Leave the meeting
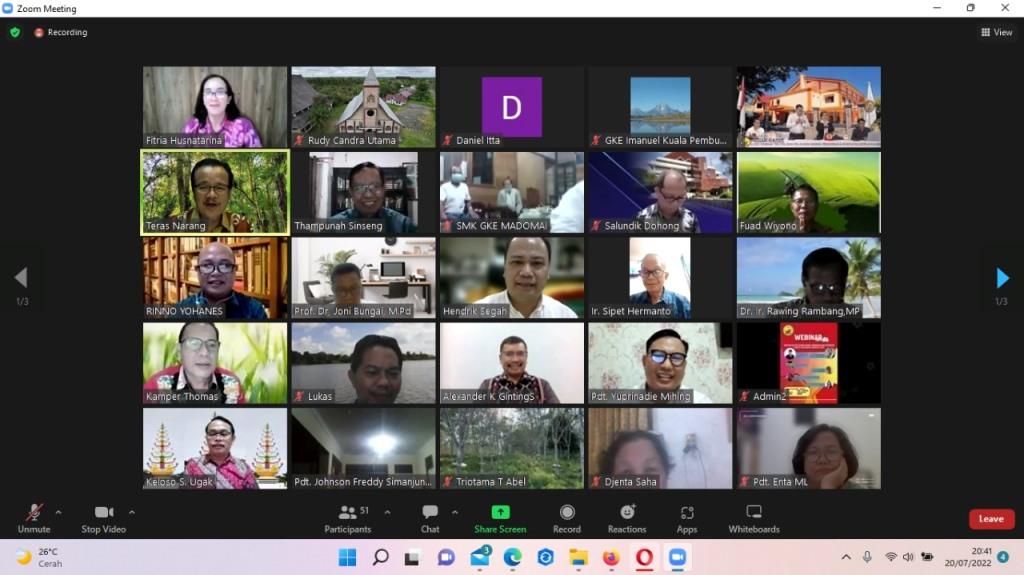 click(x=991, y=519)
